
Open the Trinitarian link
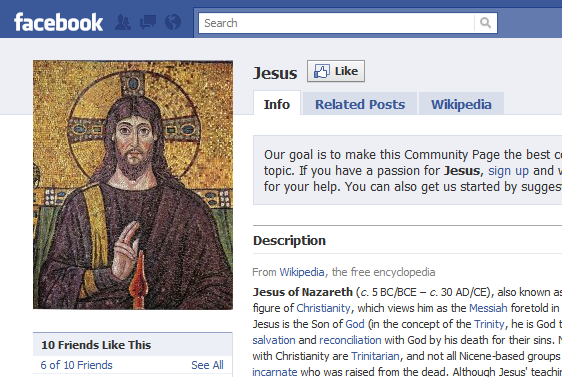(375, 356)
